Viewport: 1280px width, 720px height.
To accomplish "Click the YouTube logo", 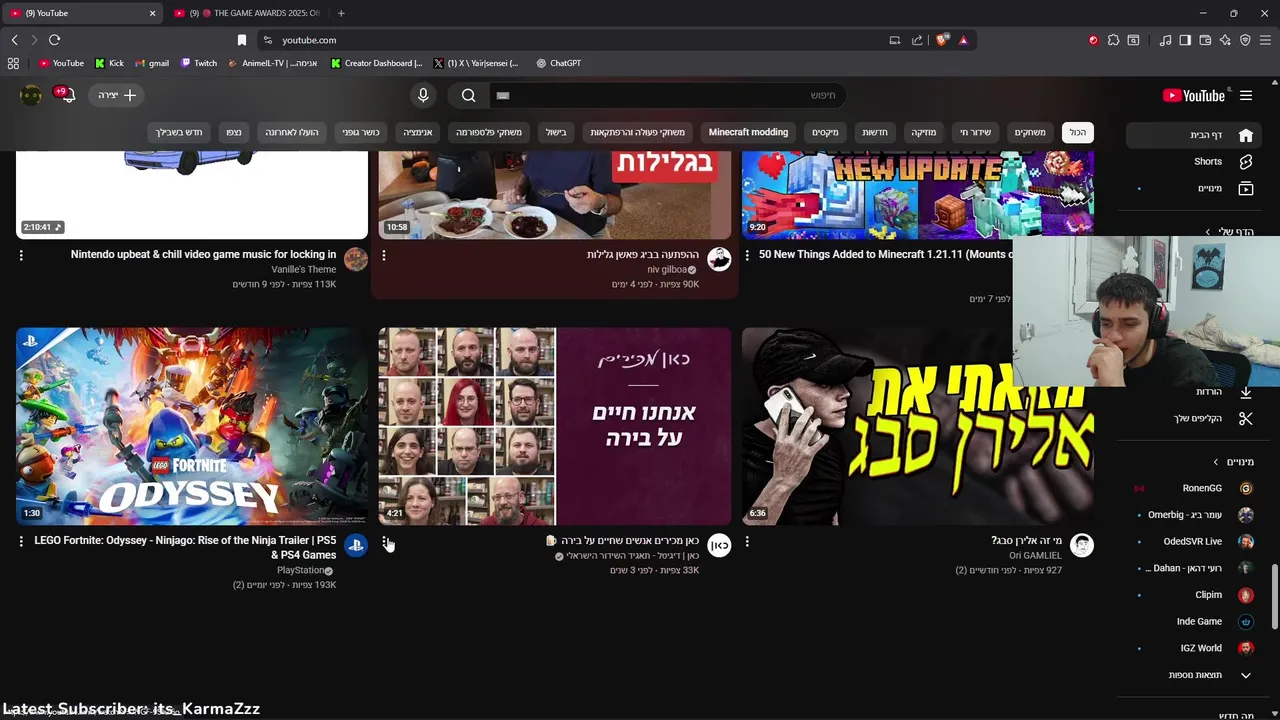I will pos(1194,96).
